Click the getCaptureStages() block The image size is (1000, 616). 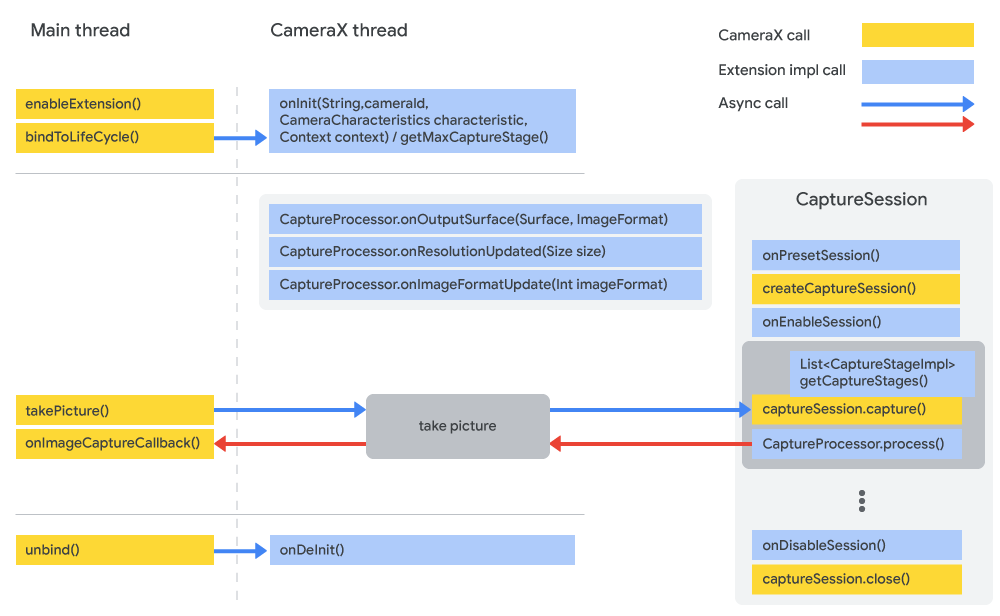881,373
